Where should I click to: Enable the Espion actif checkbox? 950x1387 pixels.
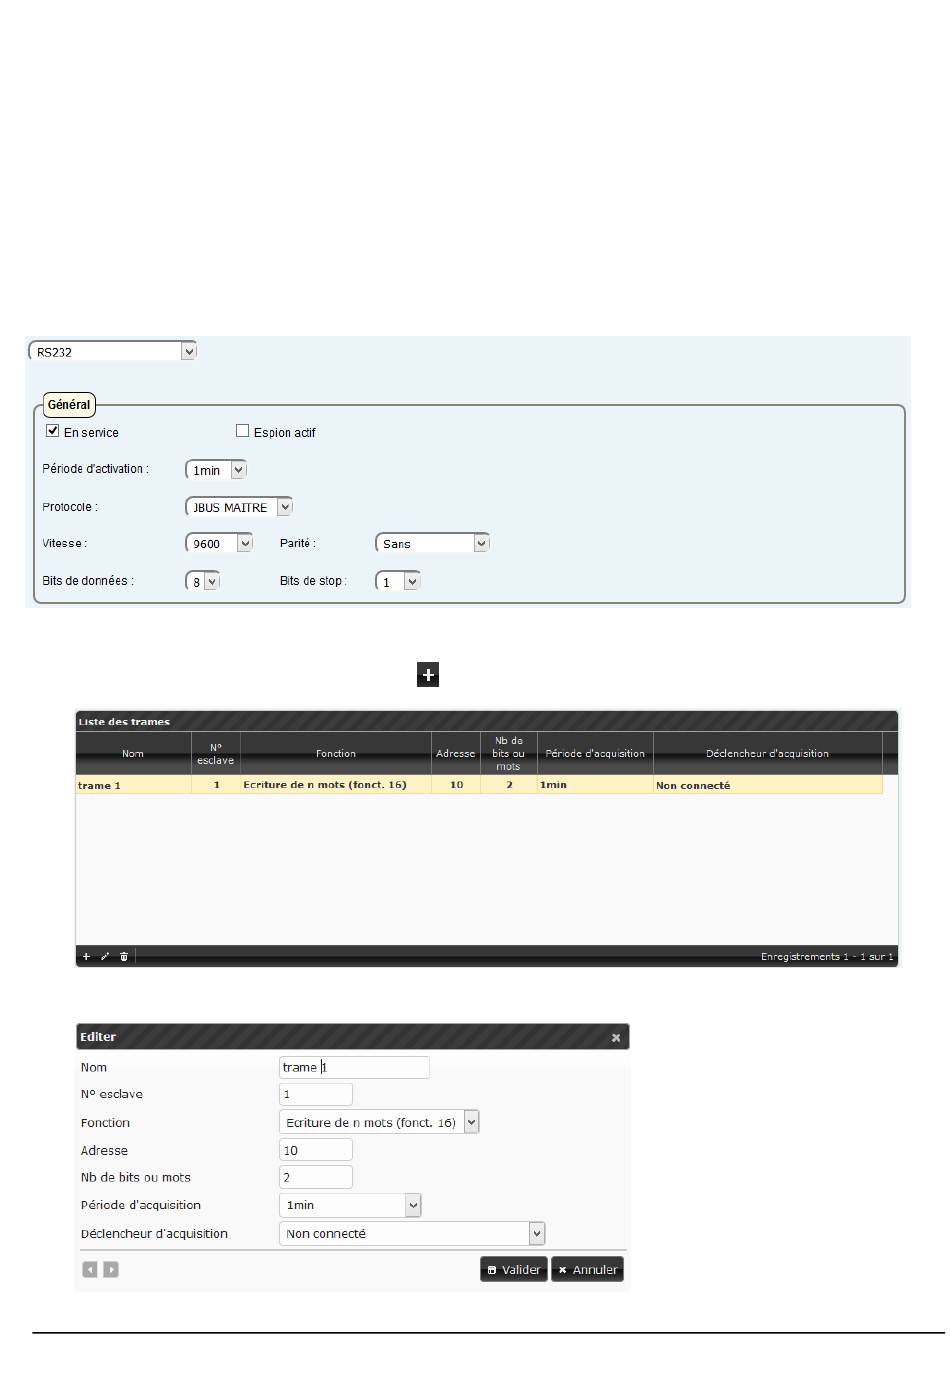pos(242,431)
